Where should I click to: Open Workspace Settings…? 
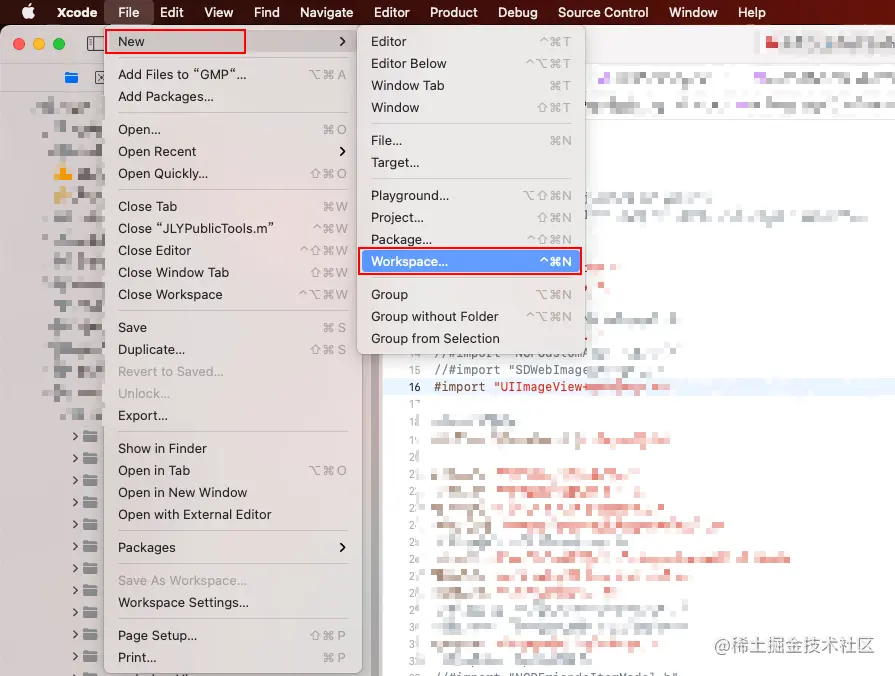(232, 602)
